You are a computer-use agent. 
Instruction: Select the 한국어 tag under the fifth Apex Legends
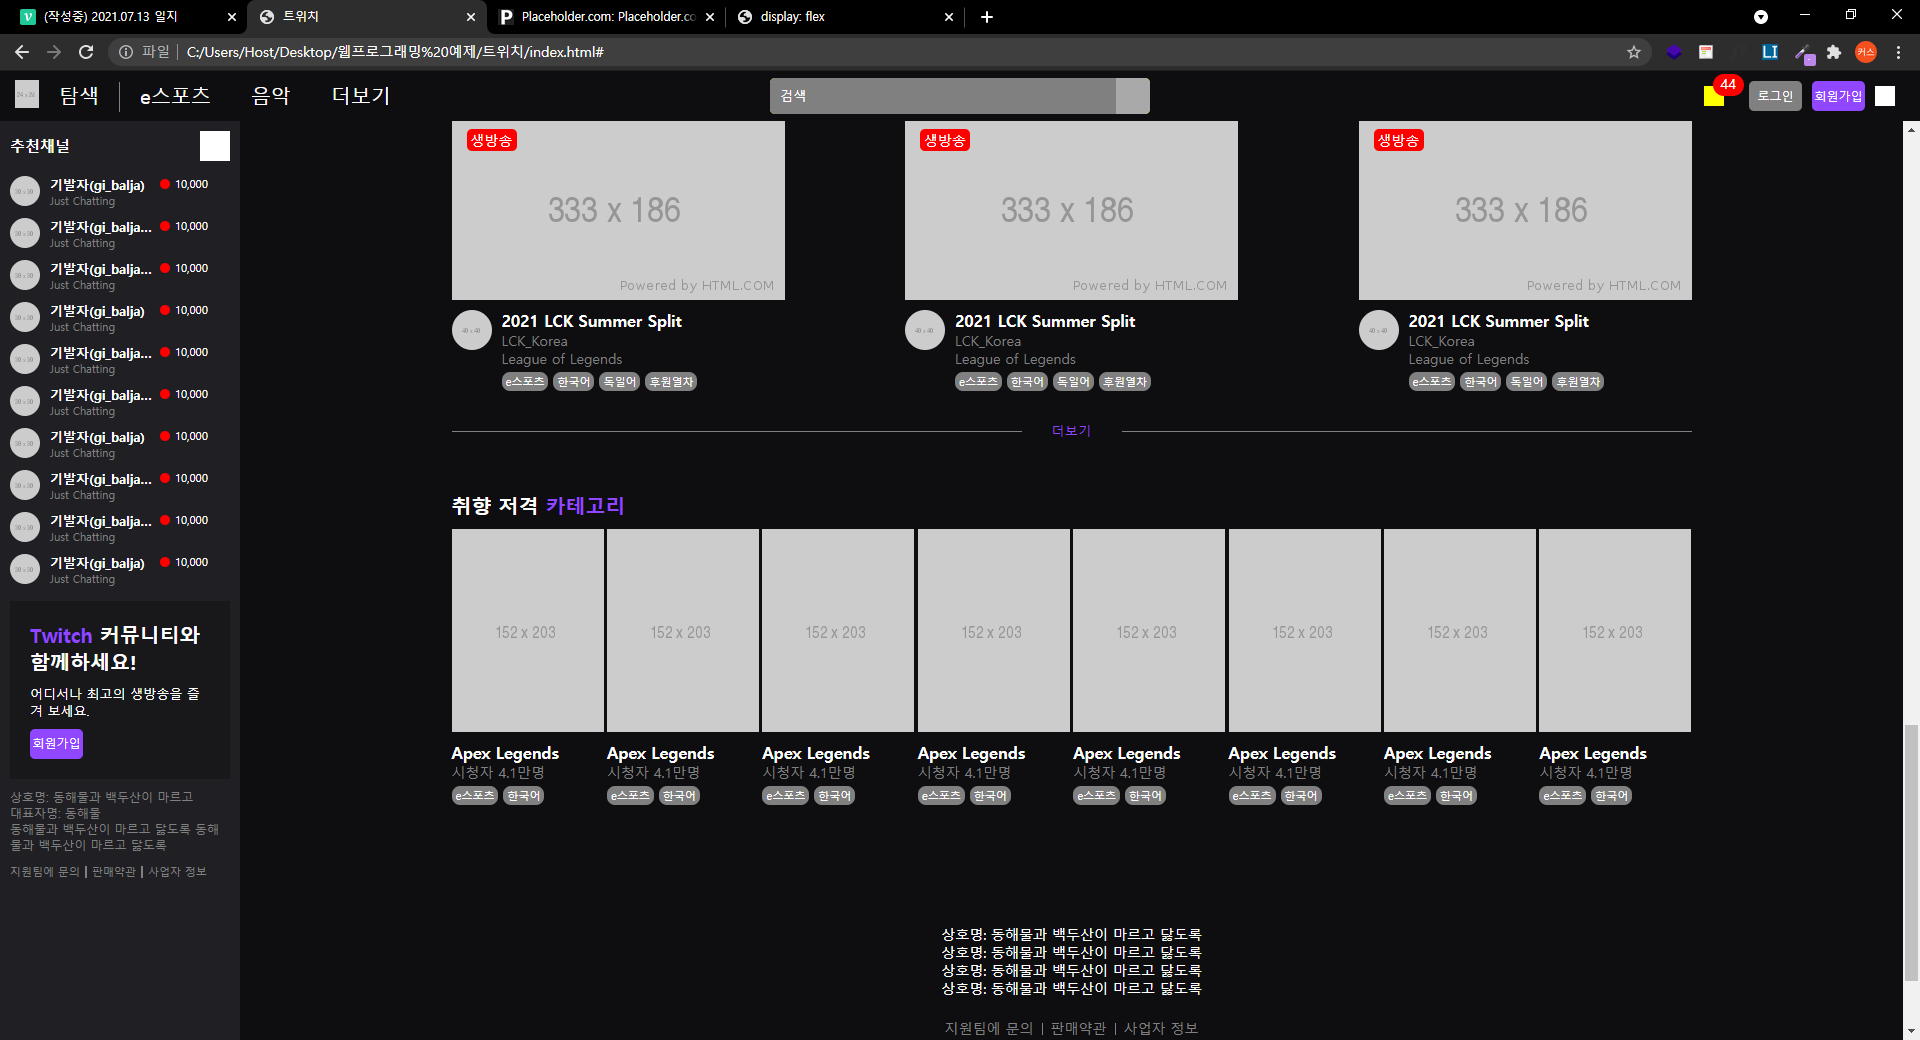point(1146,796)
